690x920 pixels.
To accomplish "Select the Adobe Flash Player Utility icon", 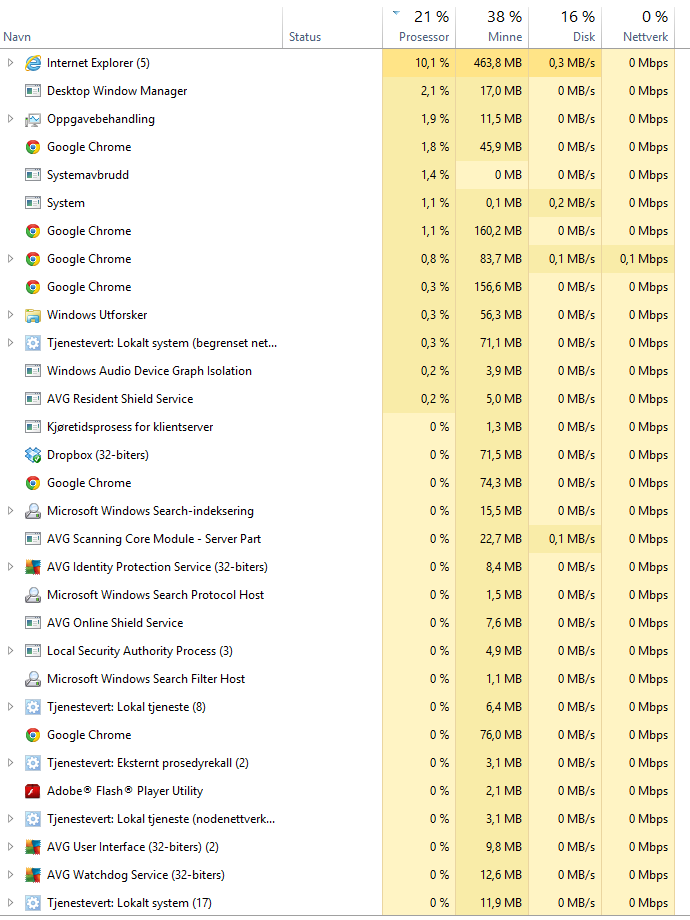I will [33, 791].
